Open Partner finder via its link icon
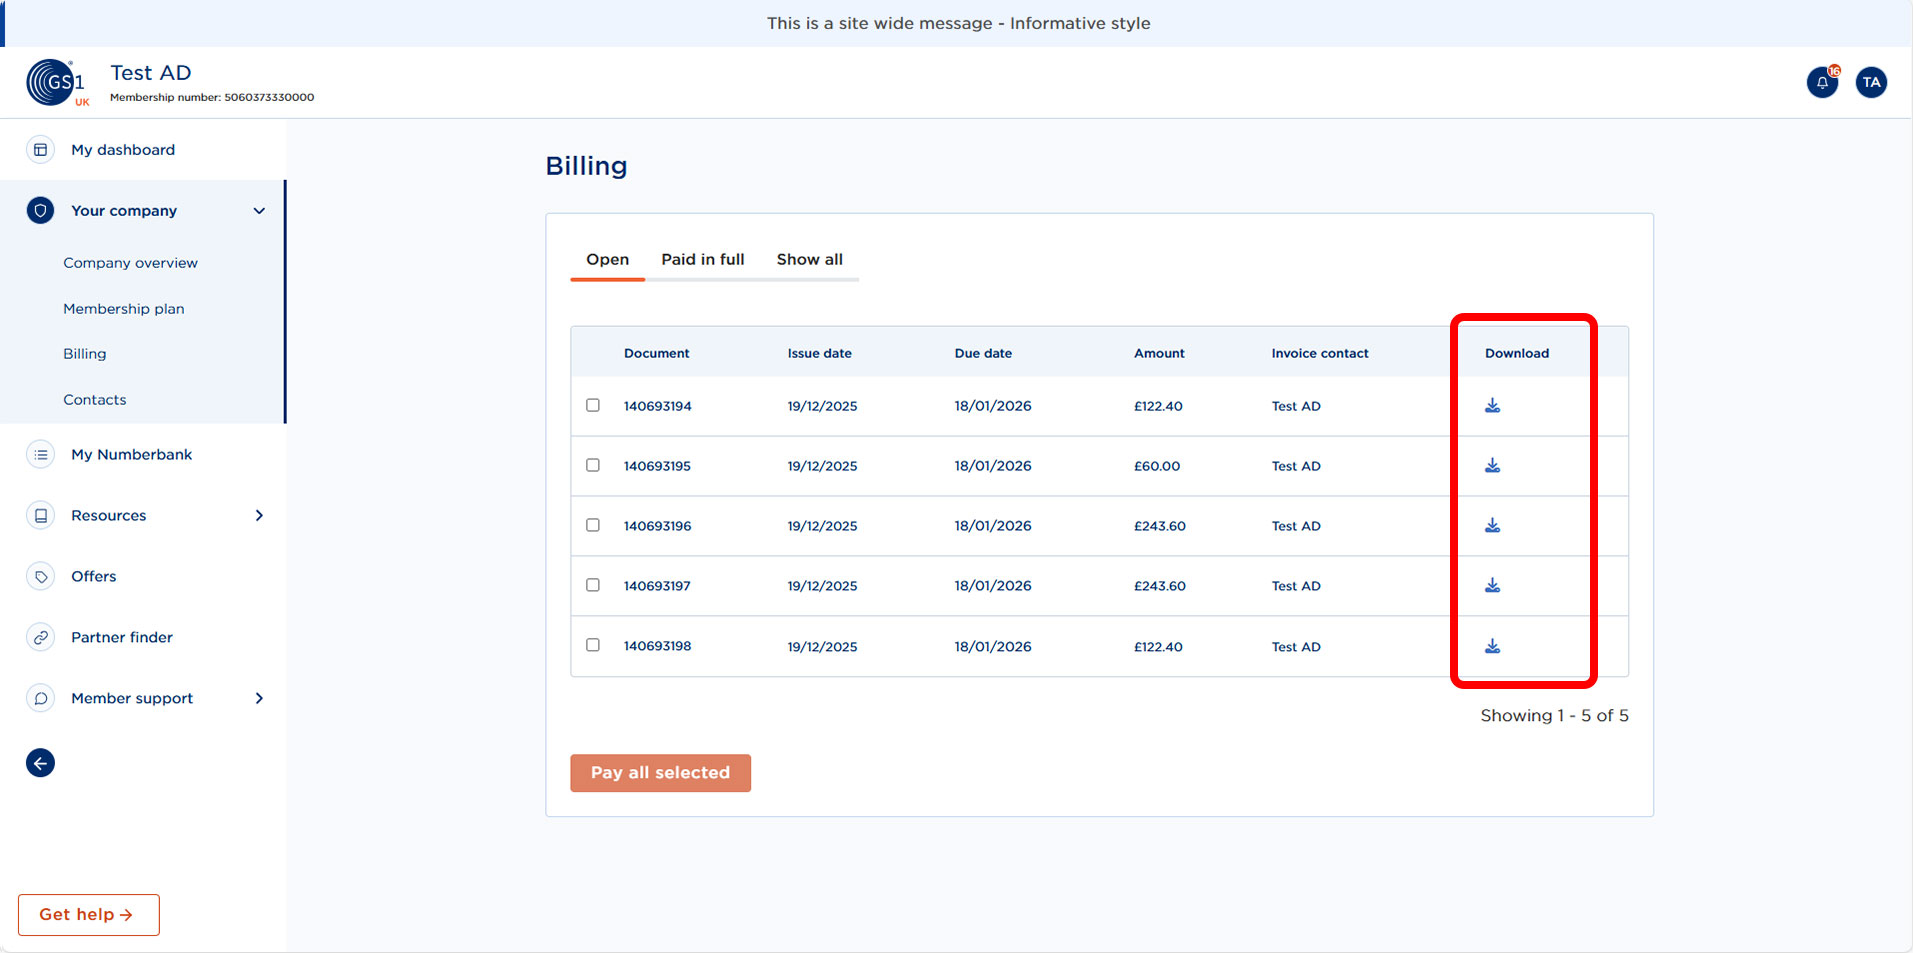This screenshot has height=953, width=1913. 40,637
